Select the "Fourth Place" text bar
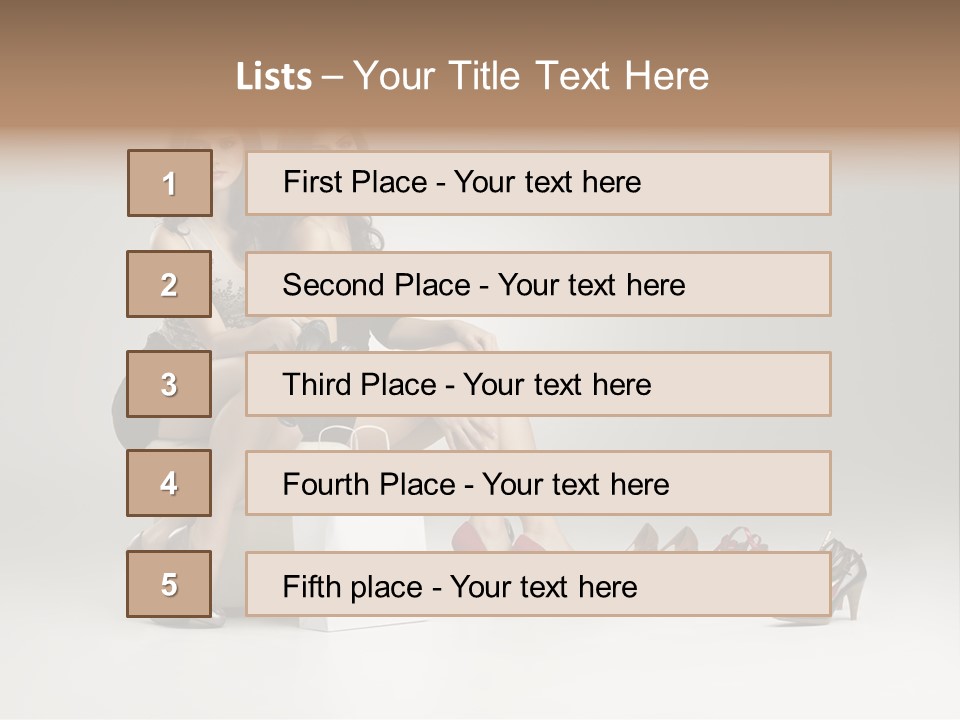This screenshot has width=960, height=720. (538, 483)
